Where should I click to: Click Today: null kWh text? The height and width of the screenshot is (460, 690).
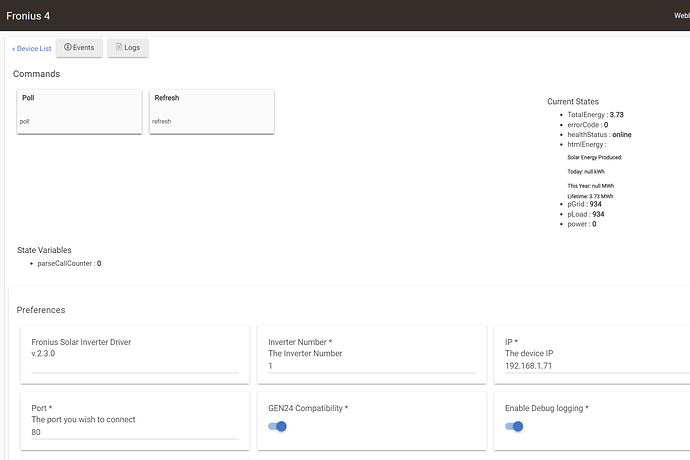(586, 172)
